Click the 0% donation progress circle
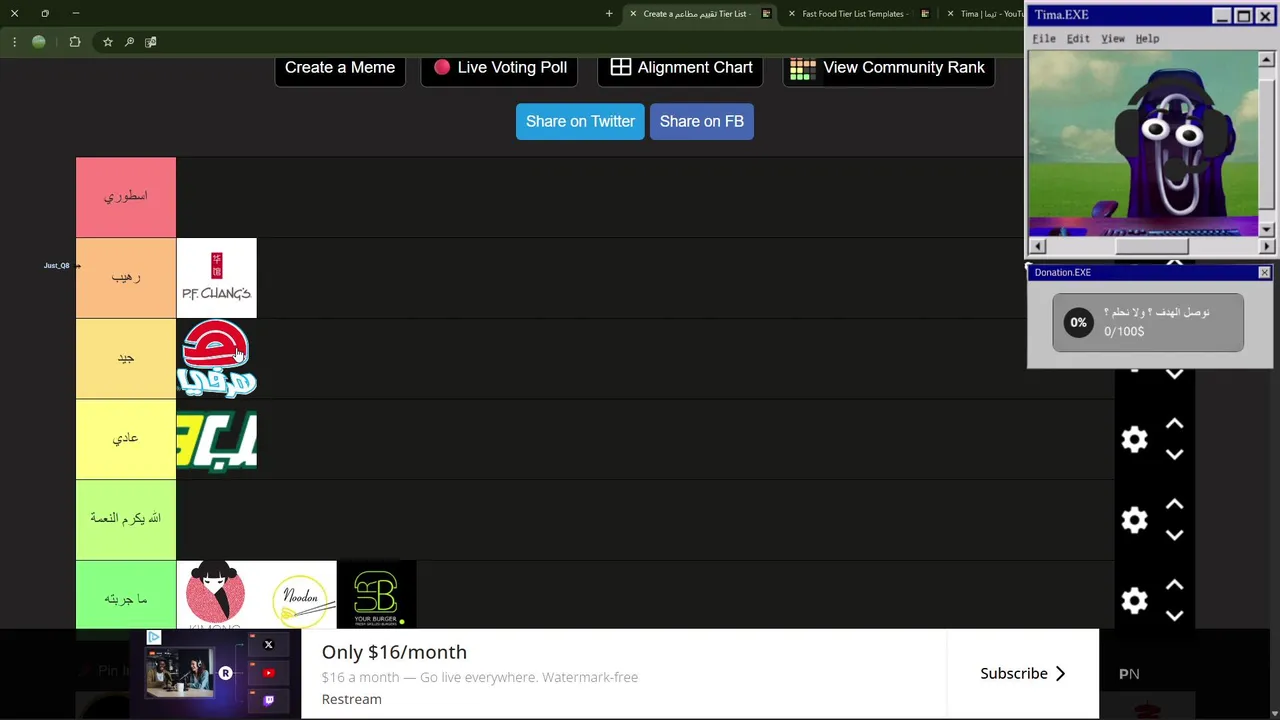 (x=1078, y=323)
